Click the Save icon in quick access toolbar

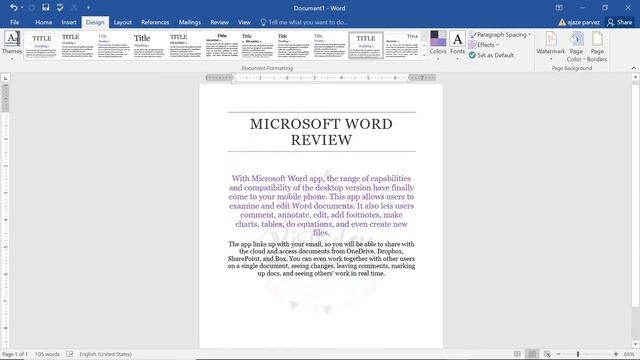pos(46,7)
